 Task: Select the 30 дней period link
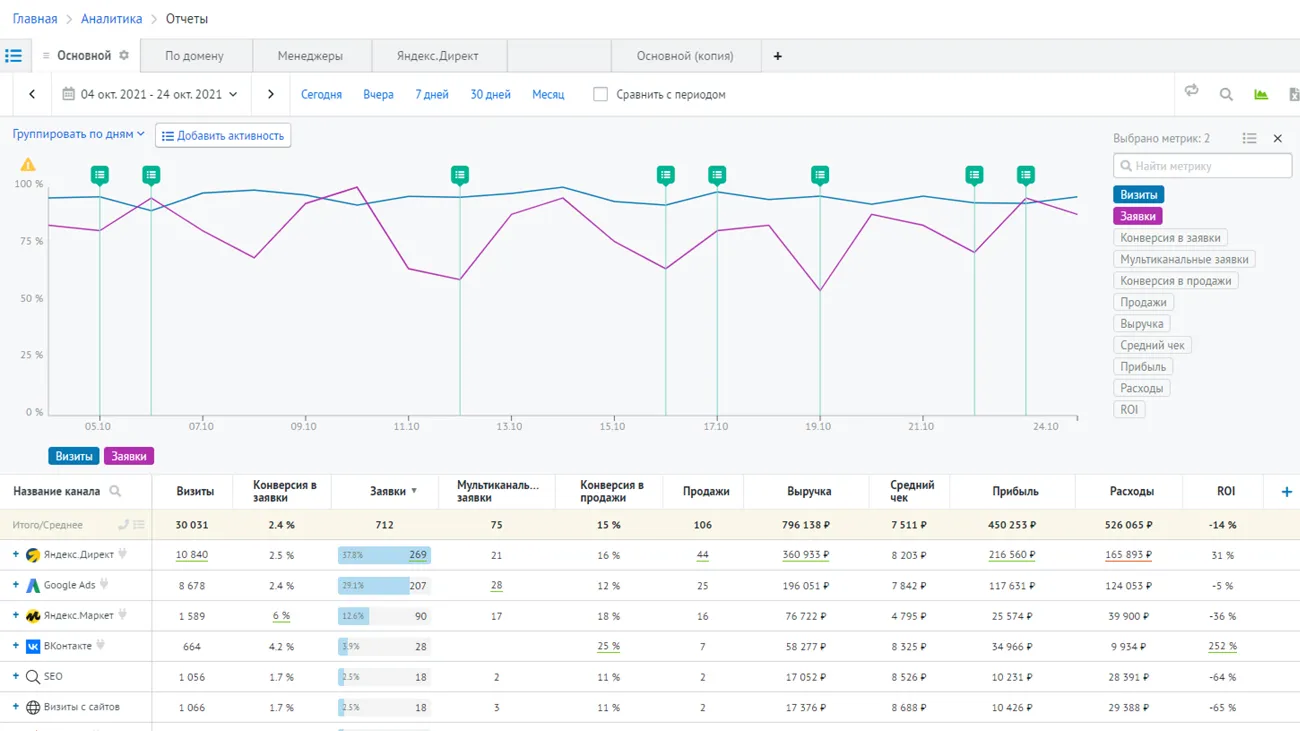490,95
